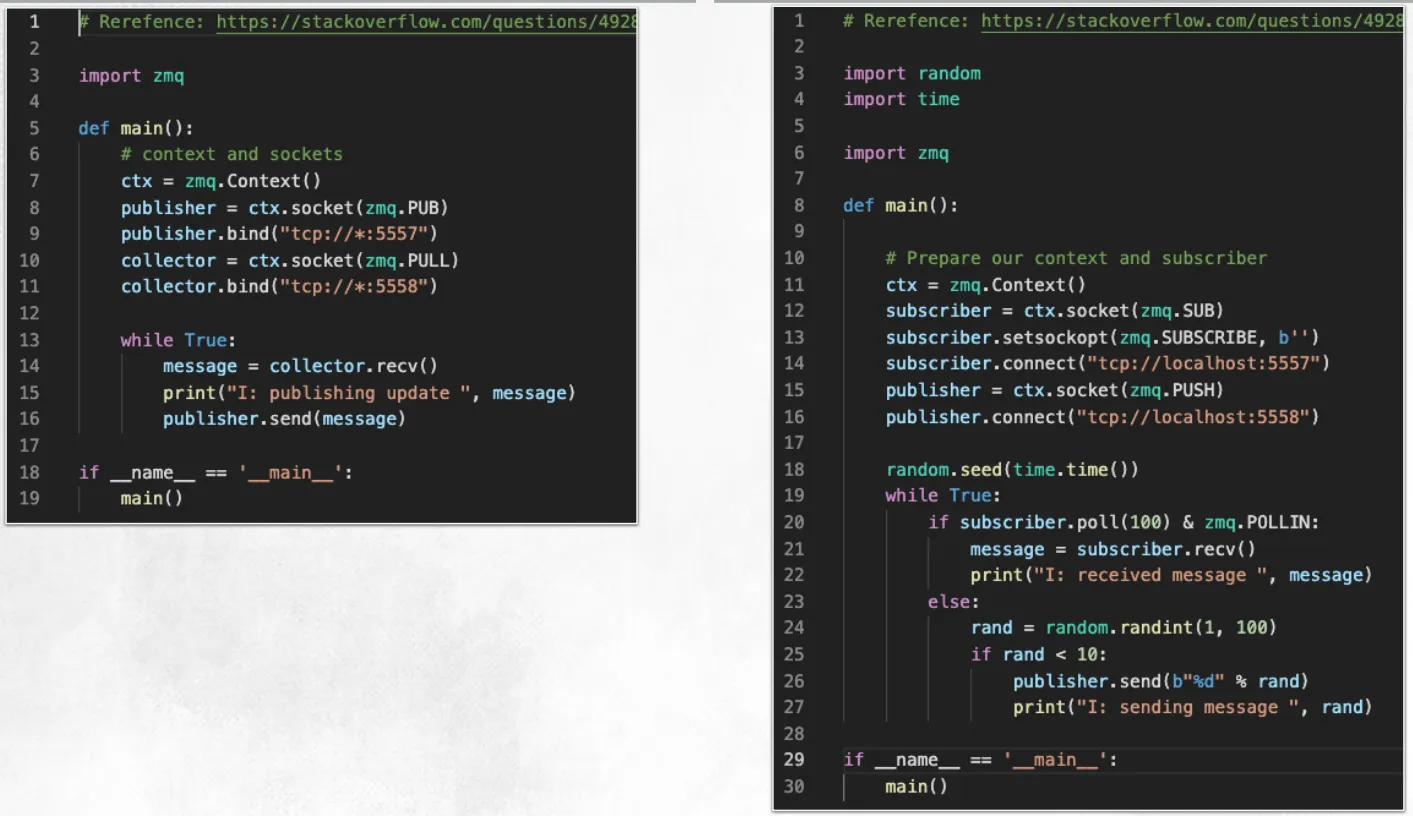
Task: Click the line 'publisher.send(message)'
Action: [285, 419]
